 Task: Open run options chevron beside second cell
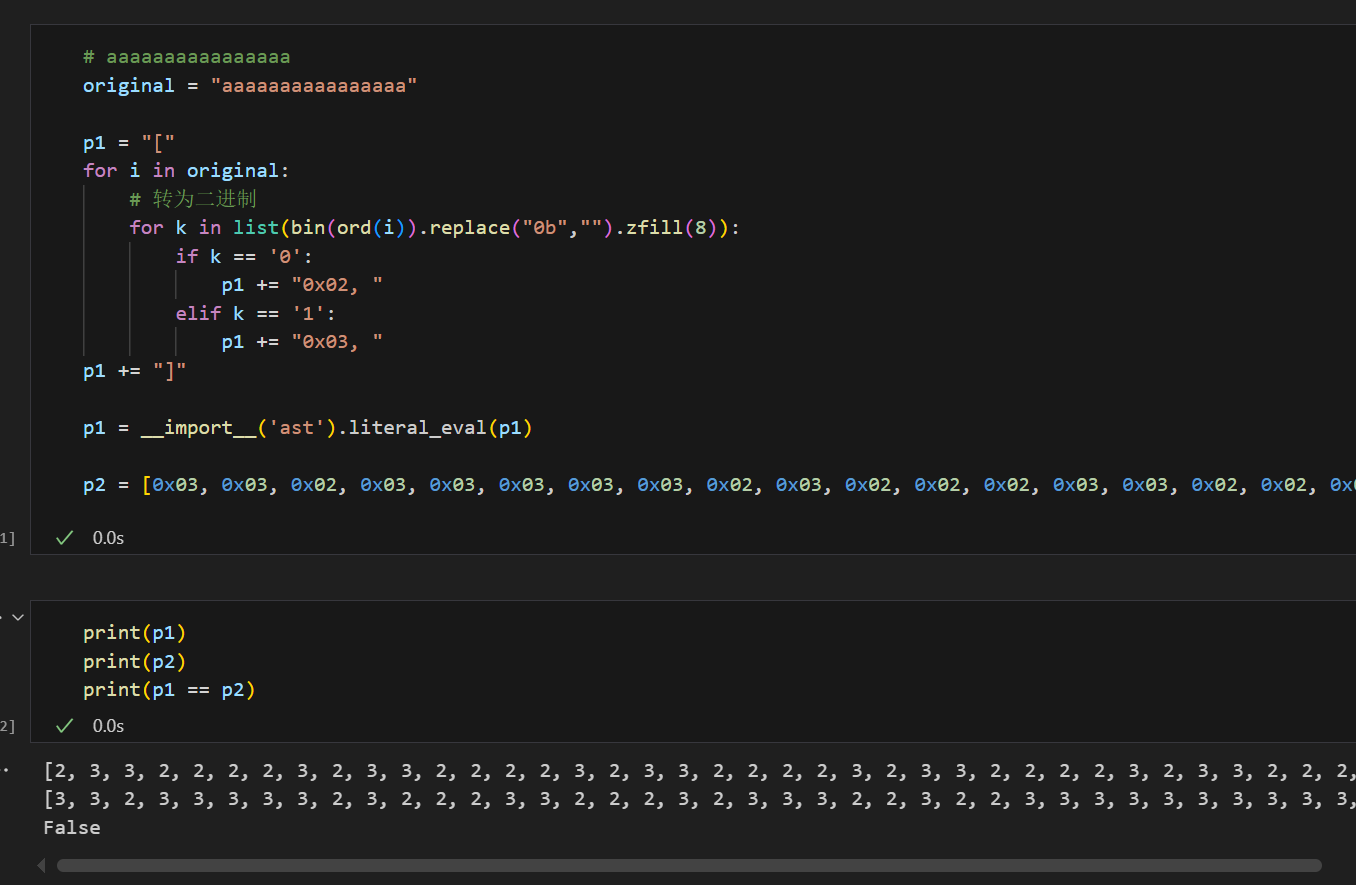[x=17, y=618]
